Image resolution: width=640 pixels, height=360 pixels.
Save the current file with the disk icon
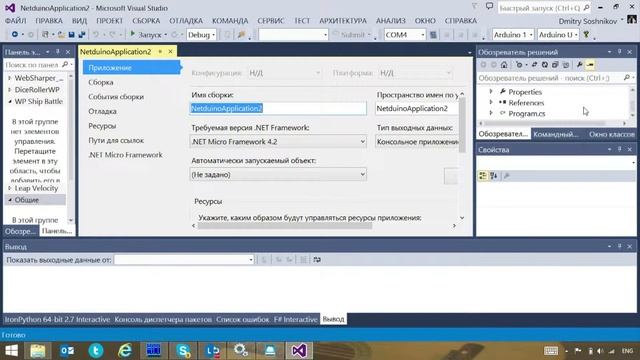(71, 35)
